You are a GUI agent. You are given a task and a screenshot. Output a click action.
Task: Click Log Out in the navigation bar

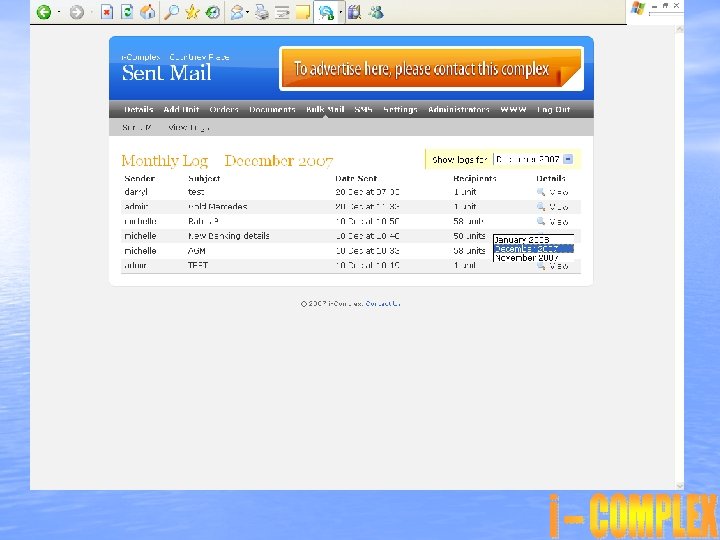(x=553, y=109)
